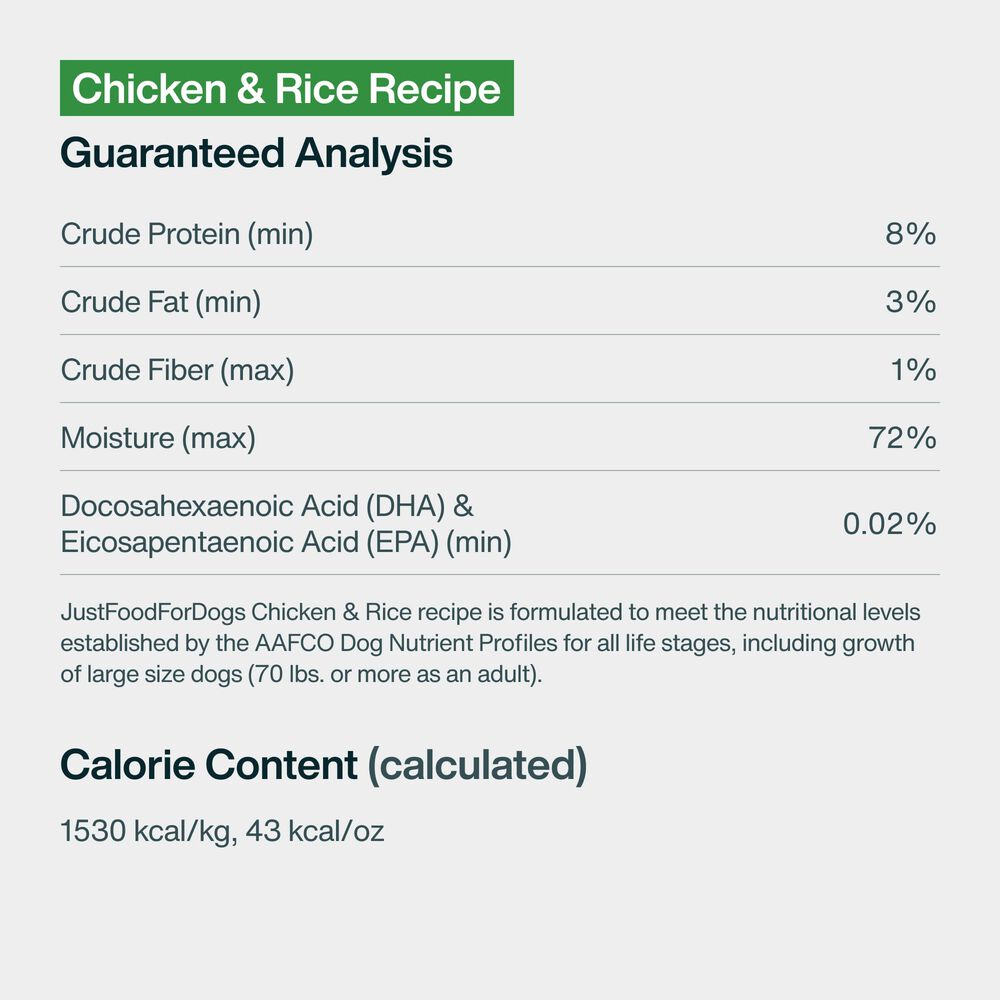Screen dimensions: 1000x1000
Task: Click the Crude Fiber (max) label
Action: click(x=177, y=370)
